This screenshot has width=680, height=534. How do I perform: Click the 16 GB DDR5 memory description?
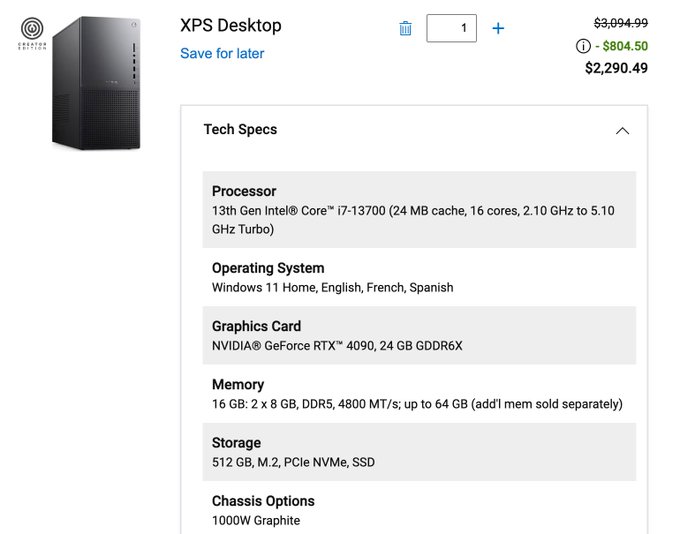417,404
